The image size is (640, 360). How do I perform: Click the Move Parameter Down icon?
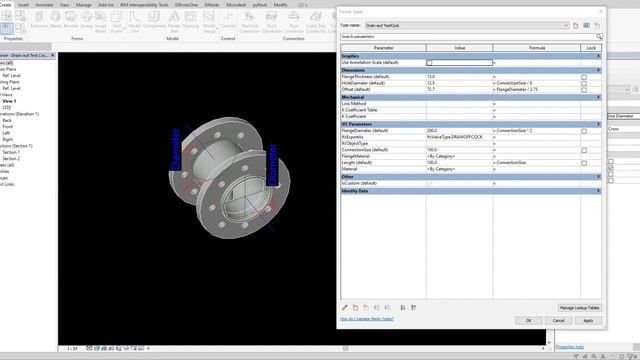(387, 307)
